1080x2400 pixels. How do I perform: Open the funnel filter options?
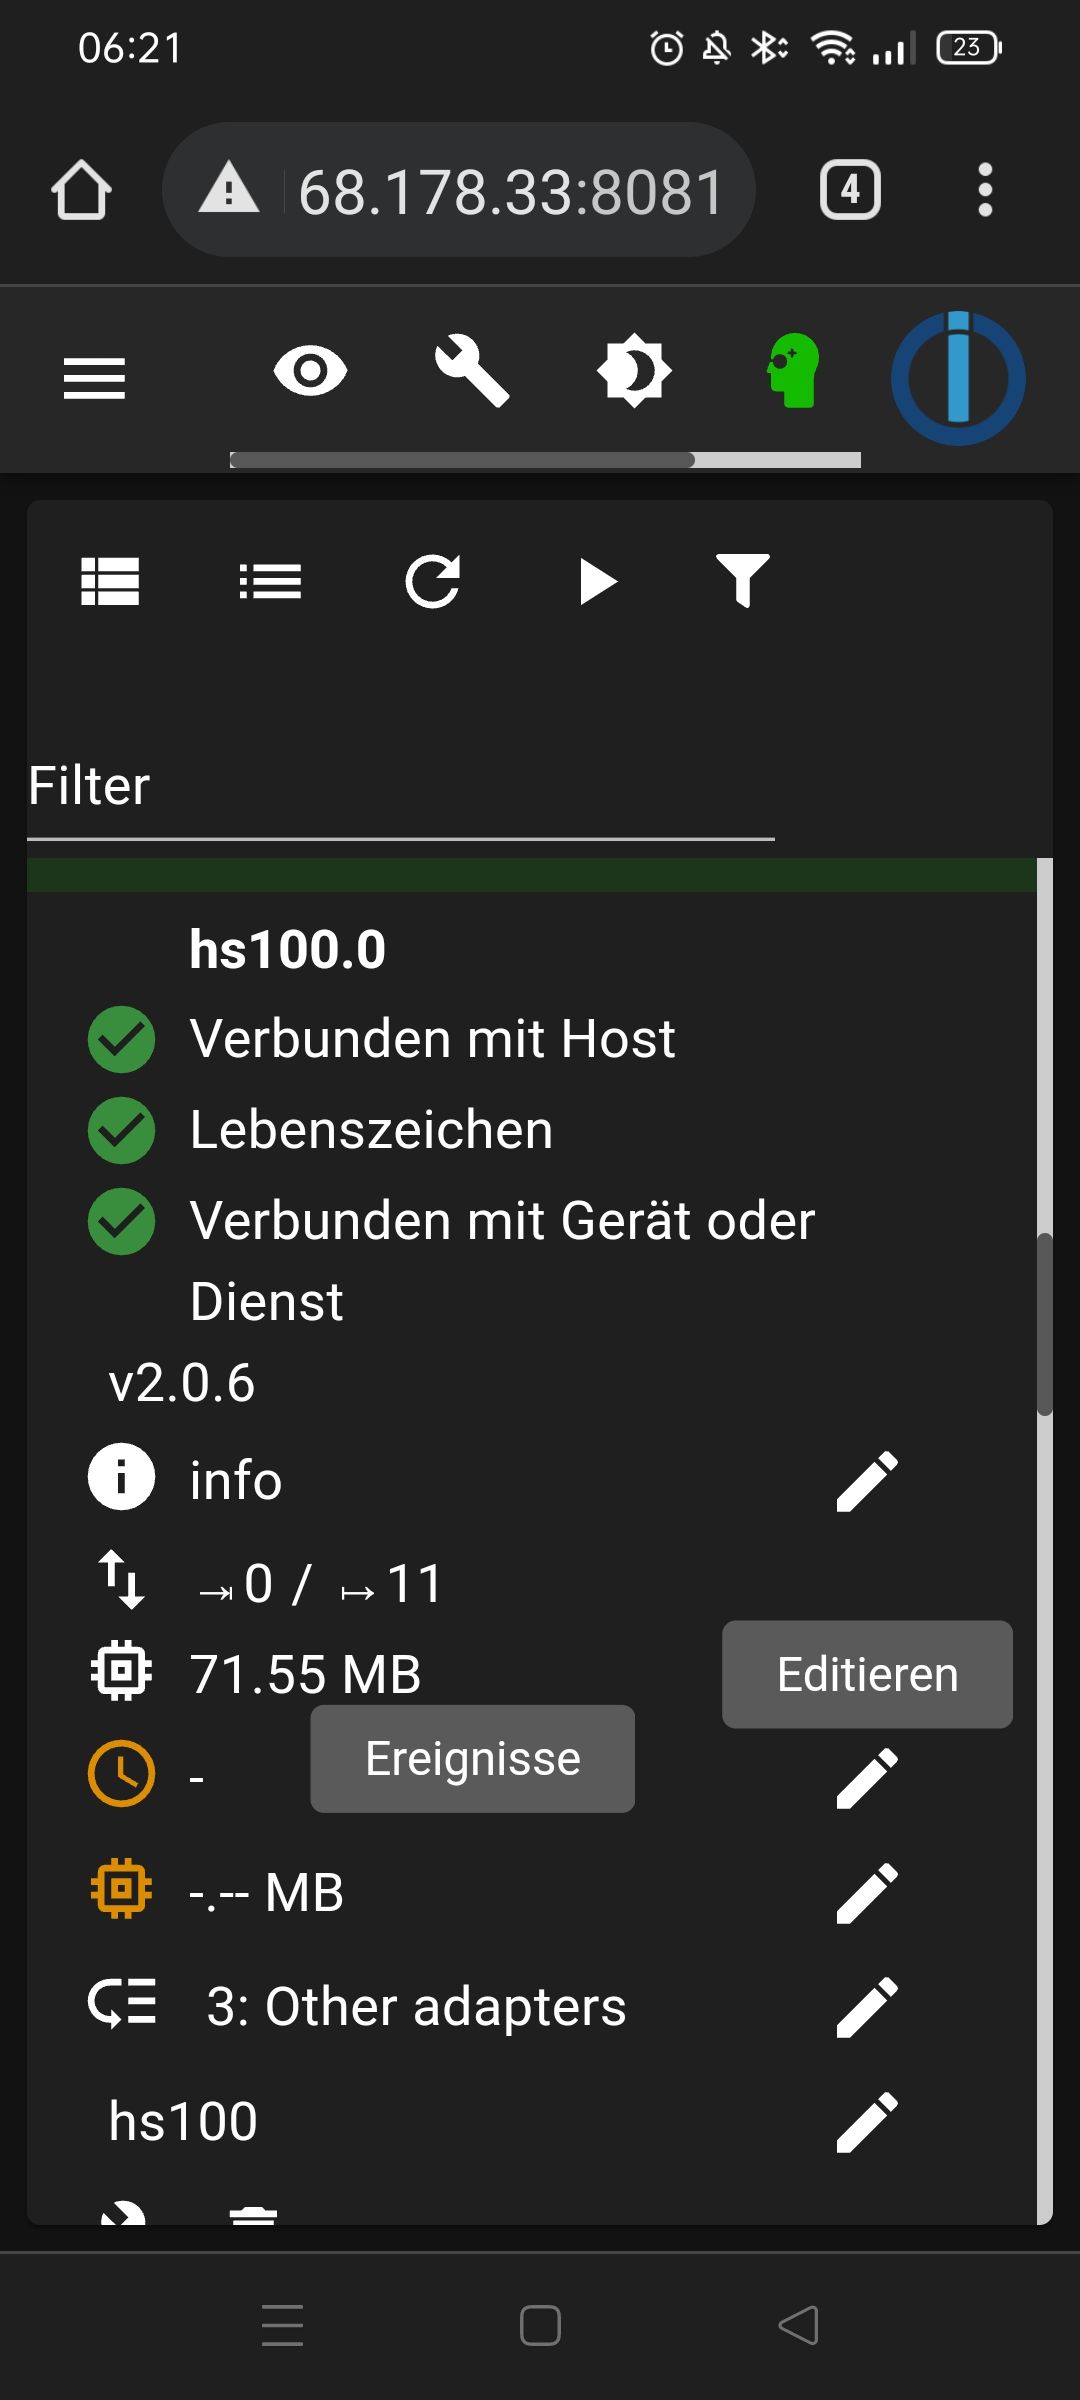click(743, 581)
